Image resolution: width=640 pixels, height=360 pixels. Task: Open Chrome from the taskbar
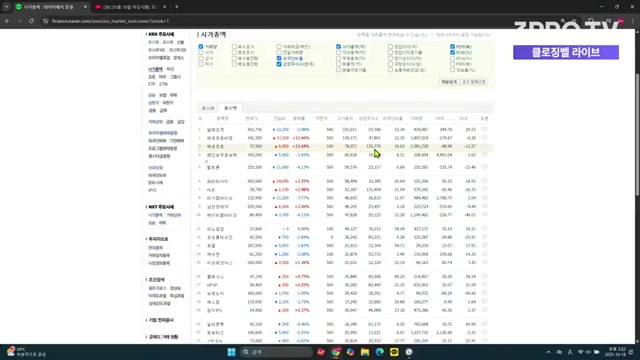[336, 352]
